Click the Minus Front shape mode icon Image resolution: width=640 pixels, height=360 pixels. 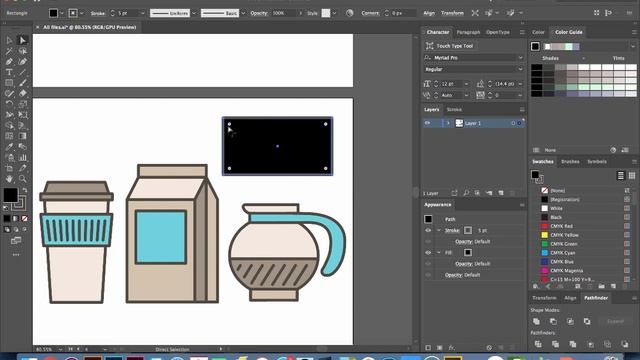(x=553, y=321)
